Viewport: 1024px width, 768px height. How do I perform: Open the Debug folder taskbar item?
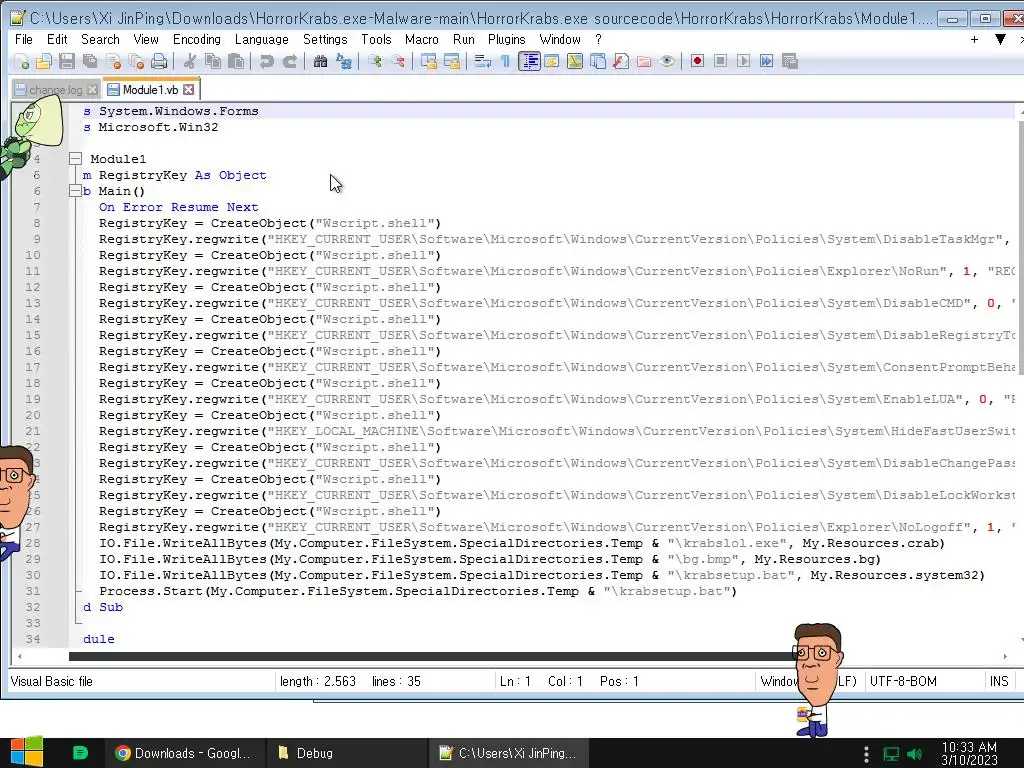(346, 753)
